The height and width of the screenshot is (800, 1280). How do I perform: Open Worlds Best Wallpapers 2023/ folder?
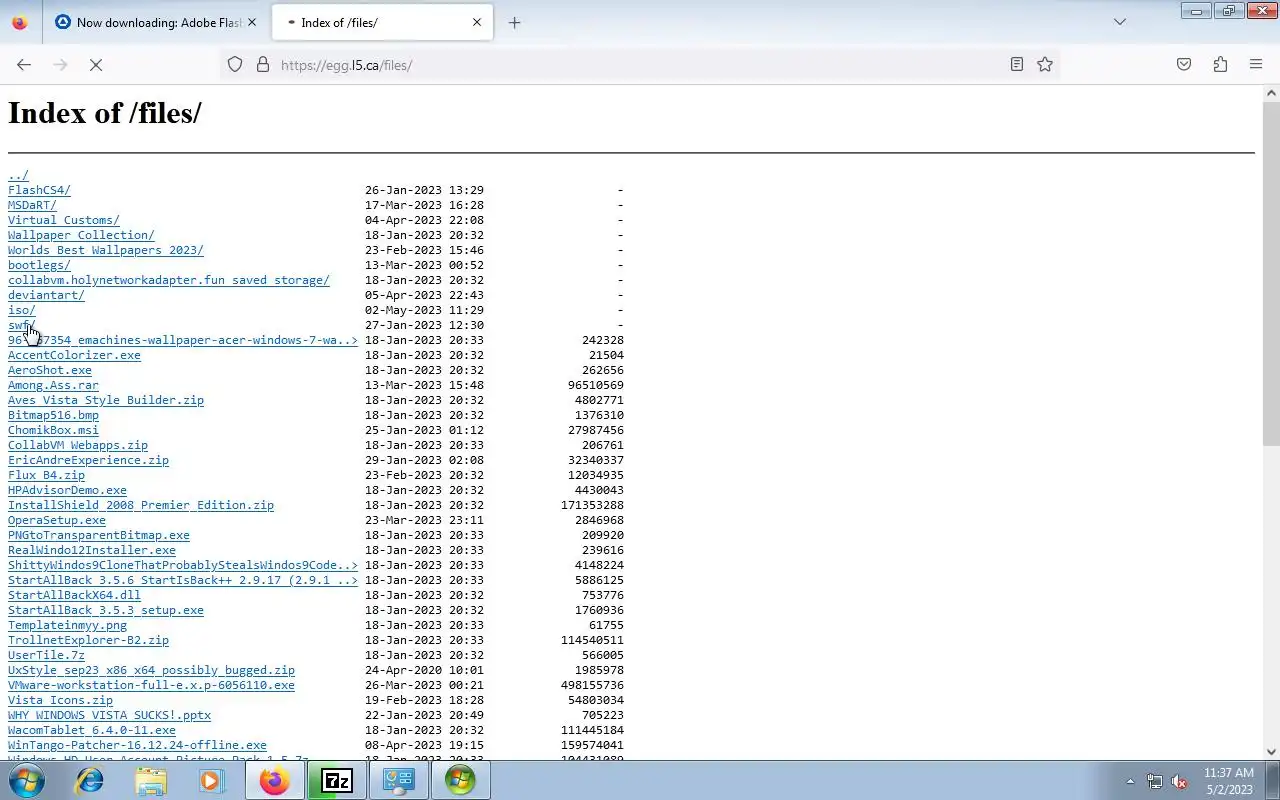[x=106, y=250]
